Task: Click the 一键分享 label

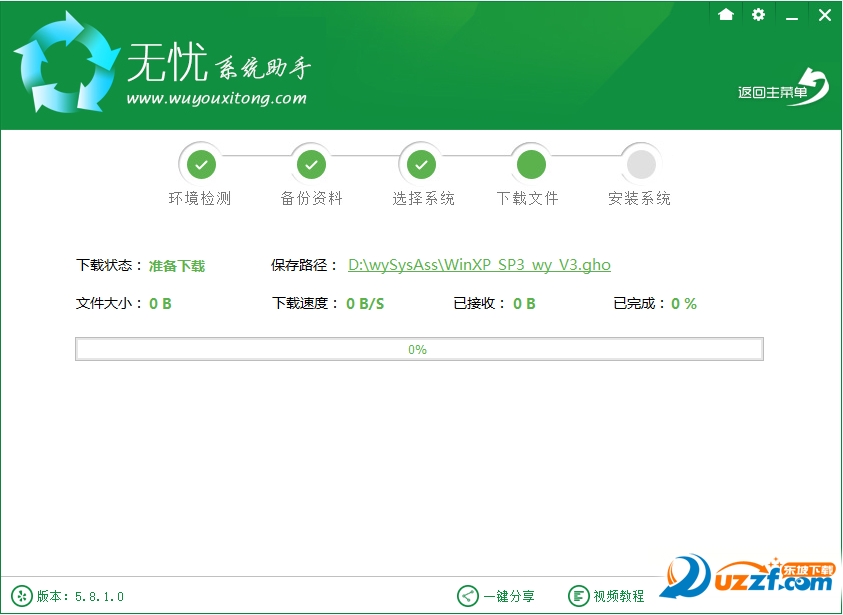Action: (509, 596)
